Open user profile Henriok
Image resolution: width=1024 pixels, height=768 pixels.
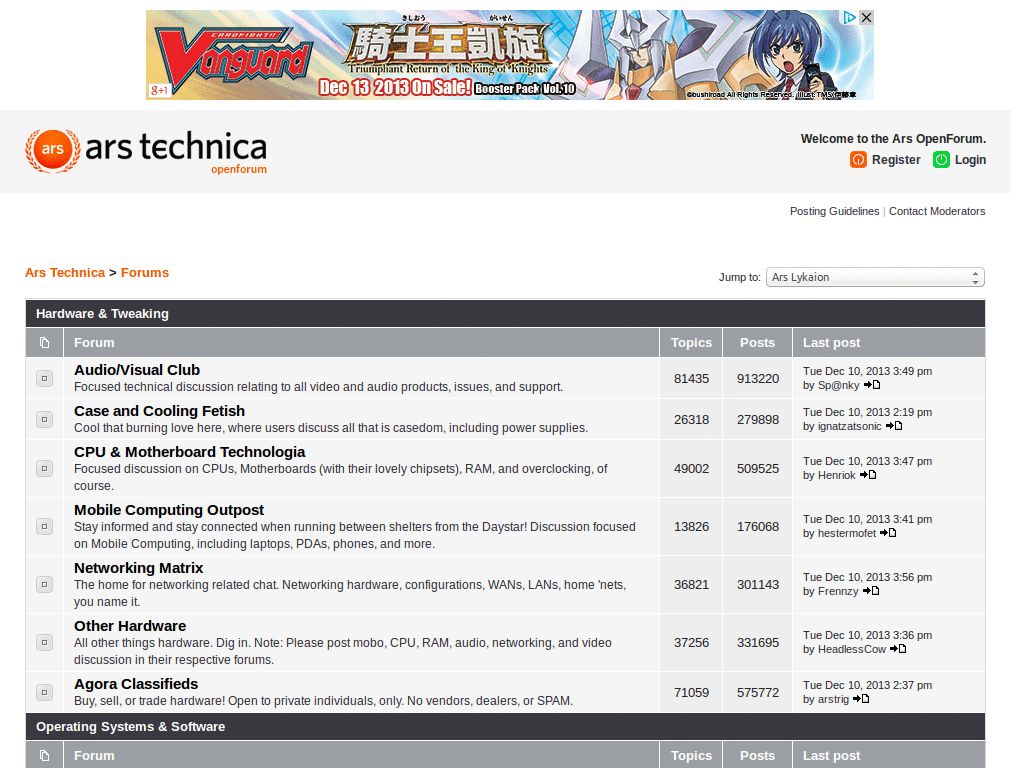coord(837,475)
